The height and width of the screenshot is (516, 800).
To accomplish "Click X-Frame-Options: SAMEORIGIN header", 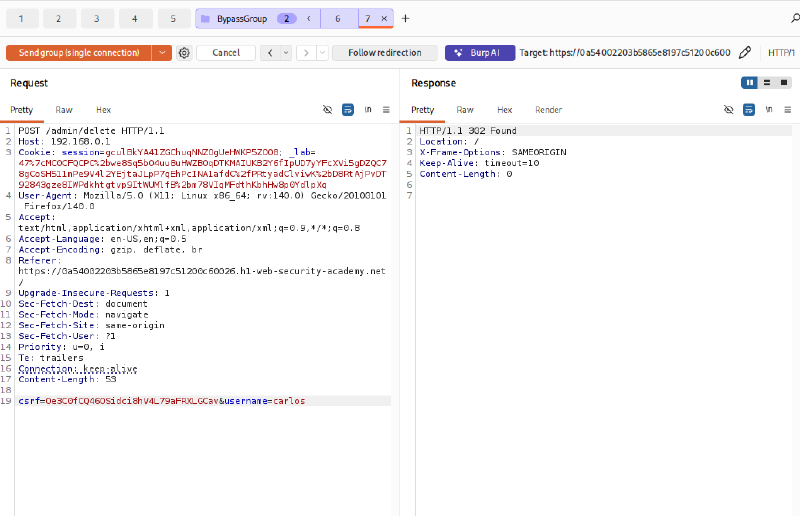I will (493, 152).
